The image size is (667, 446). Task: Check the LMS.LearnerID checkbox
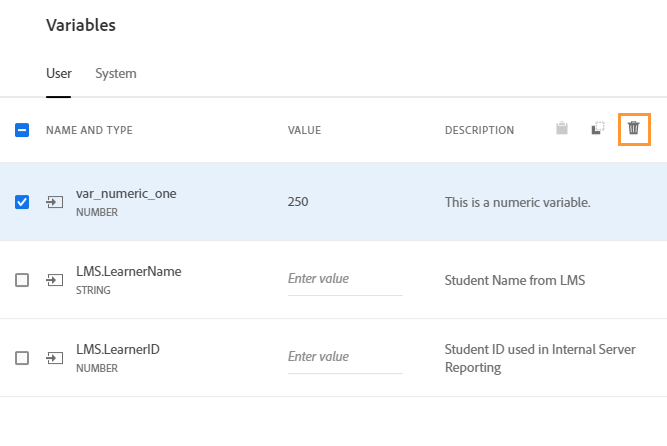[x=22, y=358]
